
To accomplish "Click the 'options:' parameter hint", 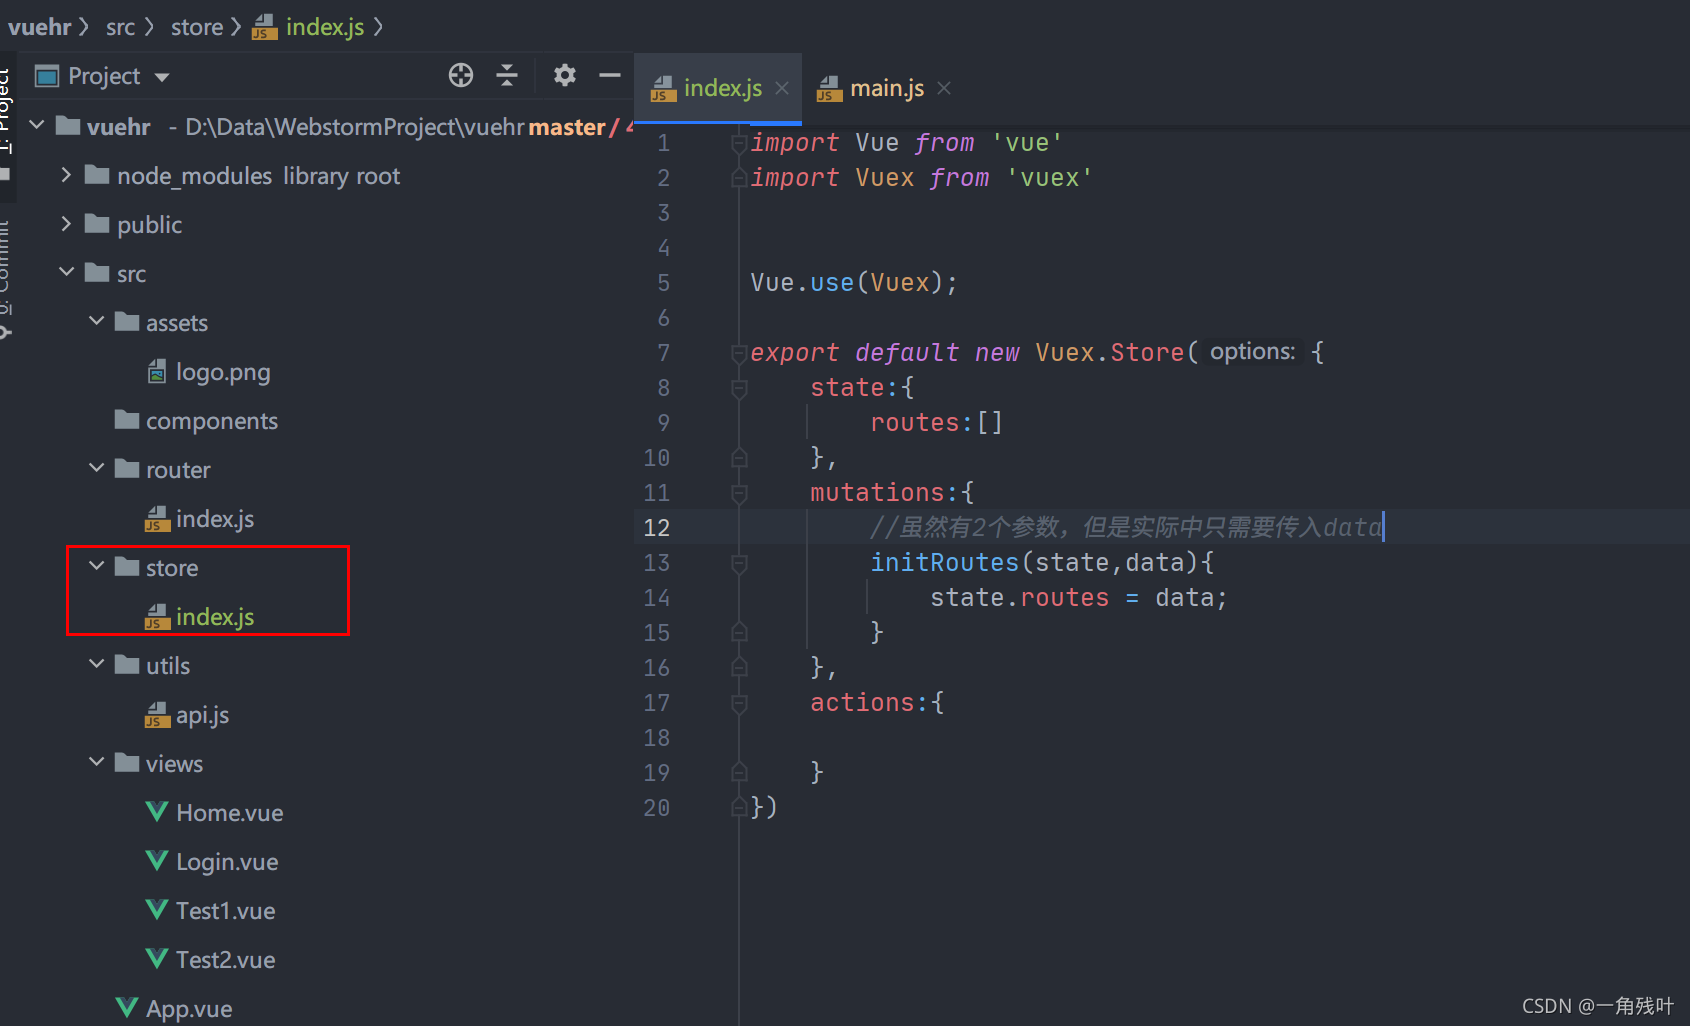I will [x=1252, y=352].
